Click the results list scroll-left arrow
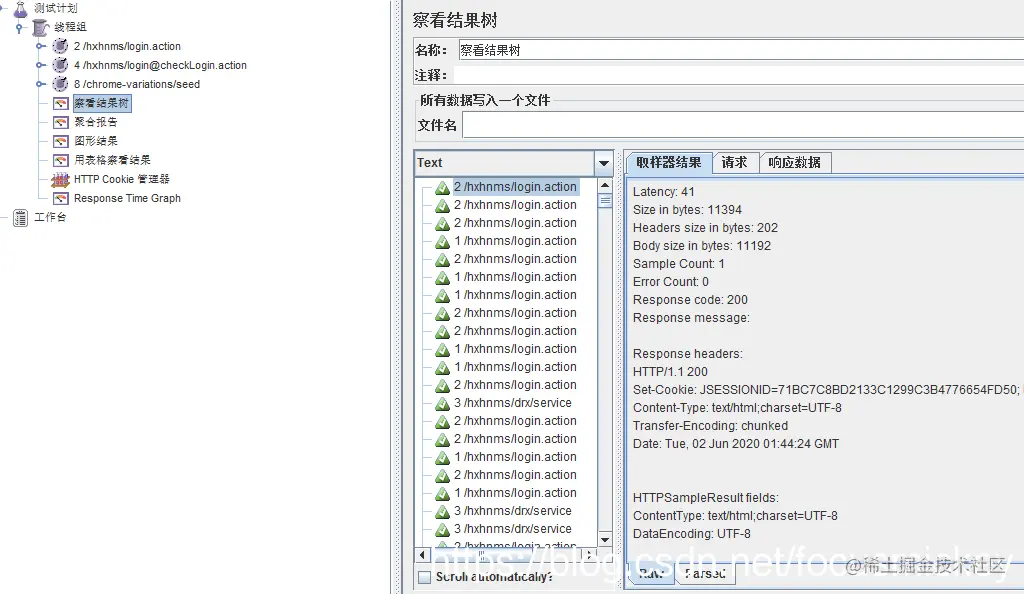 click(x=423, y=555)
